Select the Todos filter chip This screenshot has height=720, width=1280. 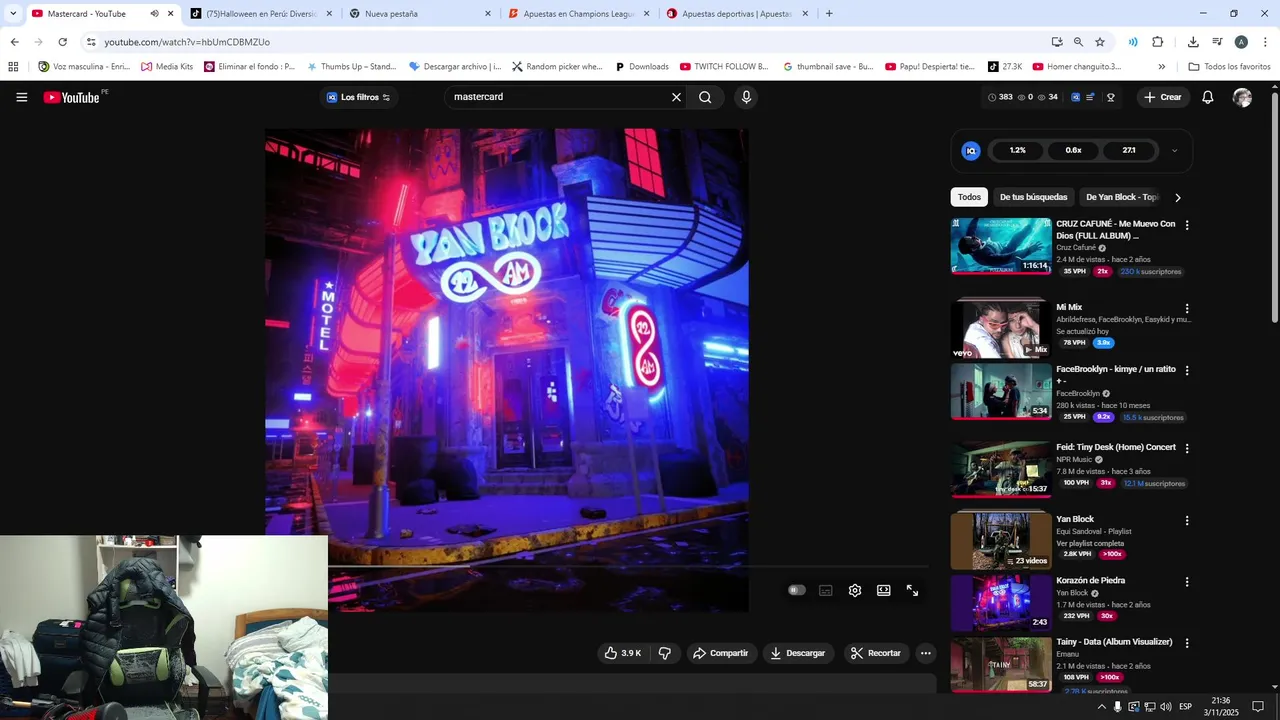(x=969, y=197)
